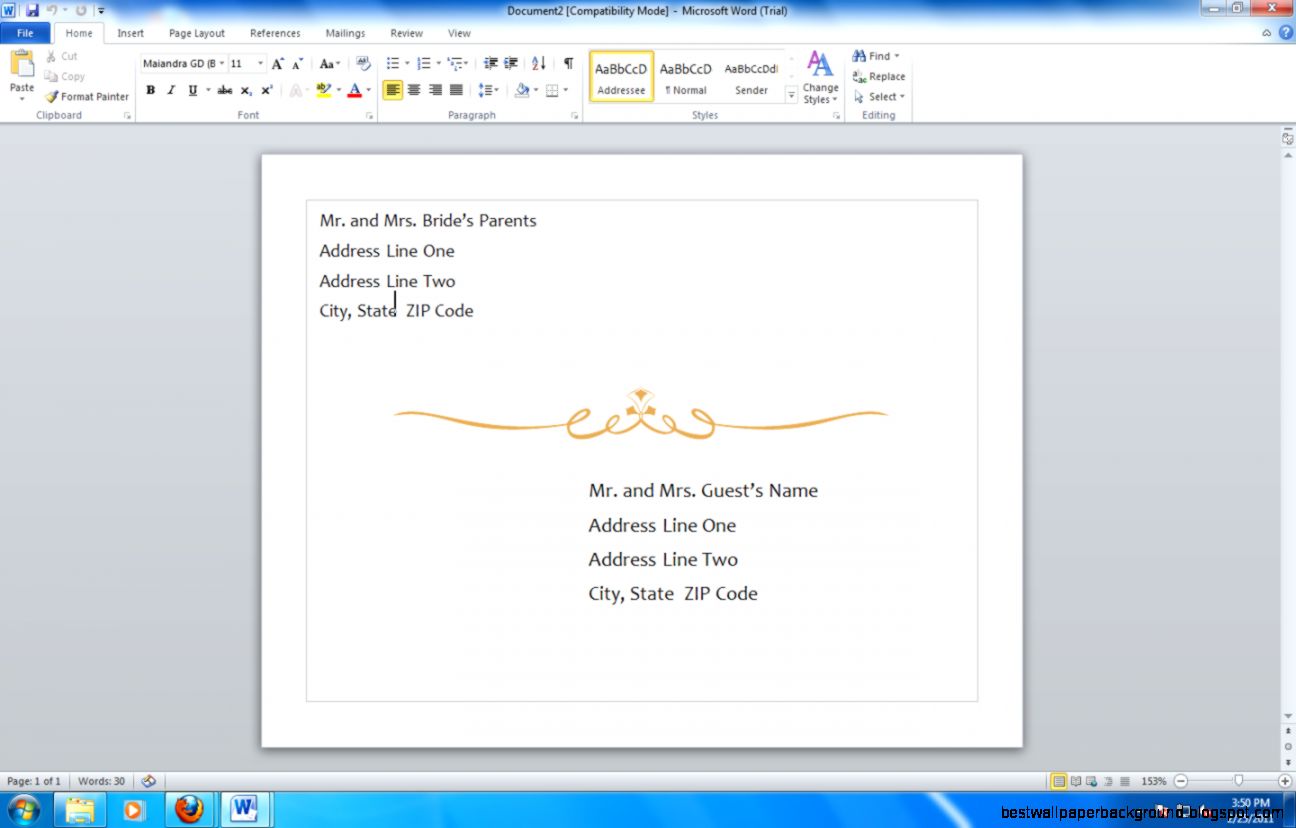Apply the Sort ascending icon
Viewport: 1296px width, 828px height.
pos(538,63)
